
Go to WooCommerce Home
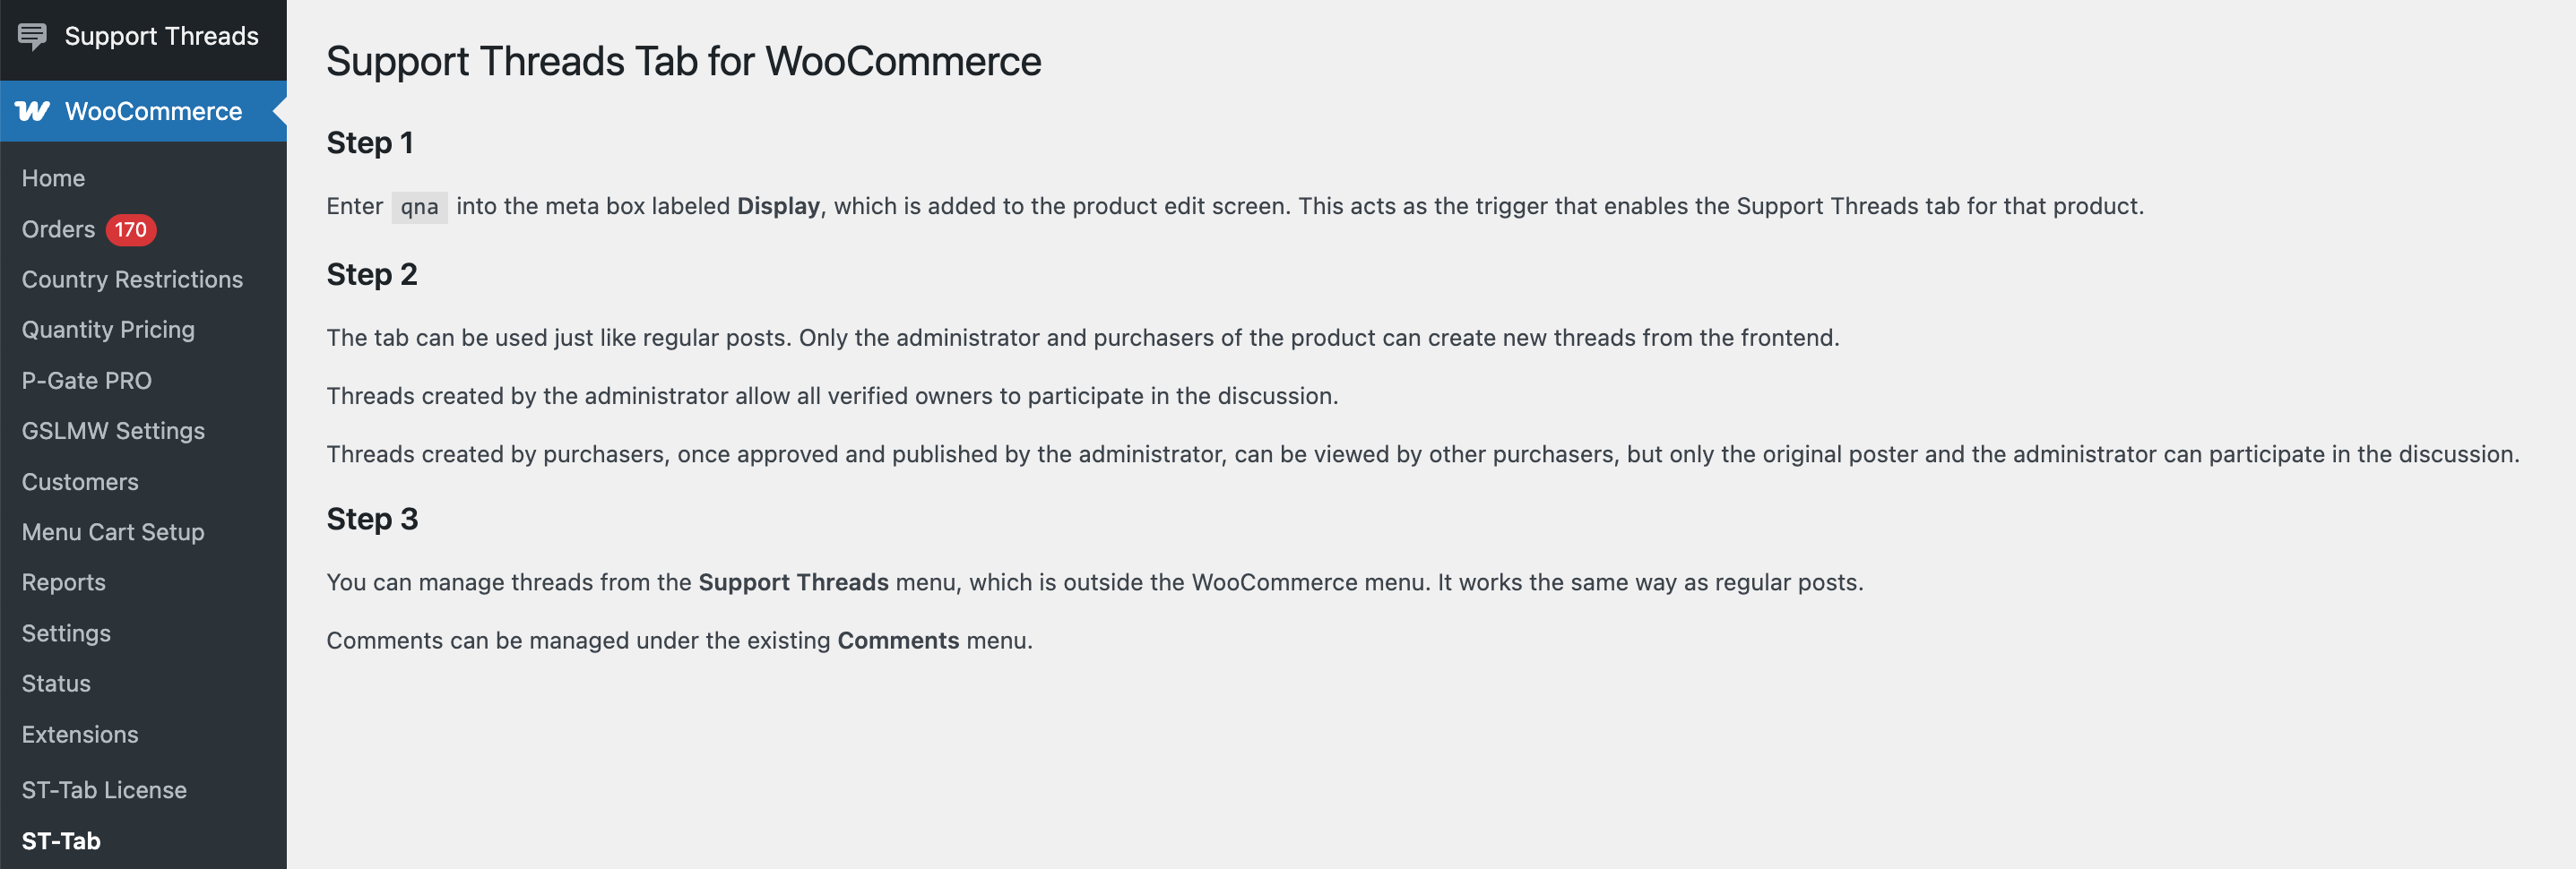53,178
